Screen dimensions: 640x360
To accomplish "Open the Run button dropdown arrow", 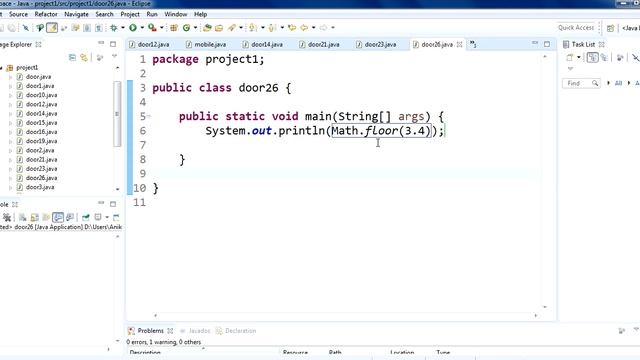I will pyautogui.click(x=142, y=28).
